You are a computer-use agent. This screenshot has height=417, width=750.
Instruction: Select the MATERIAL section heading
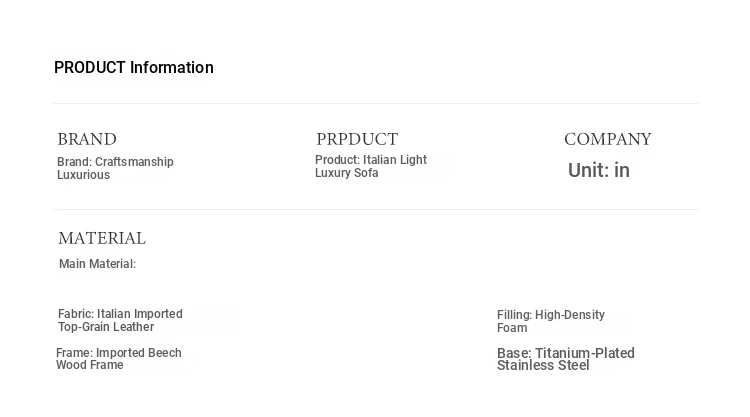102,239
